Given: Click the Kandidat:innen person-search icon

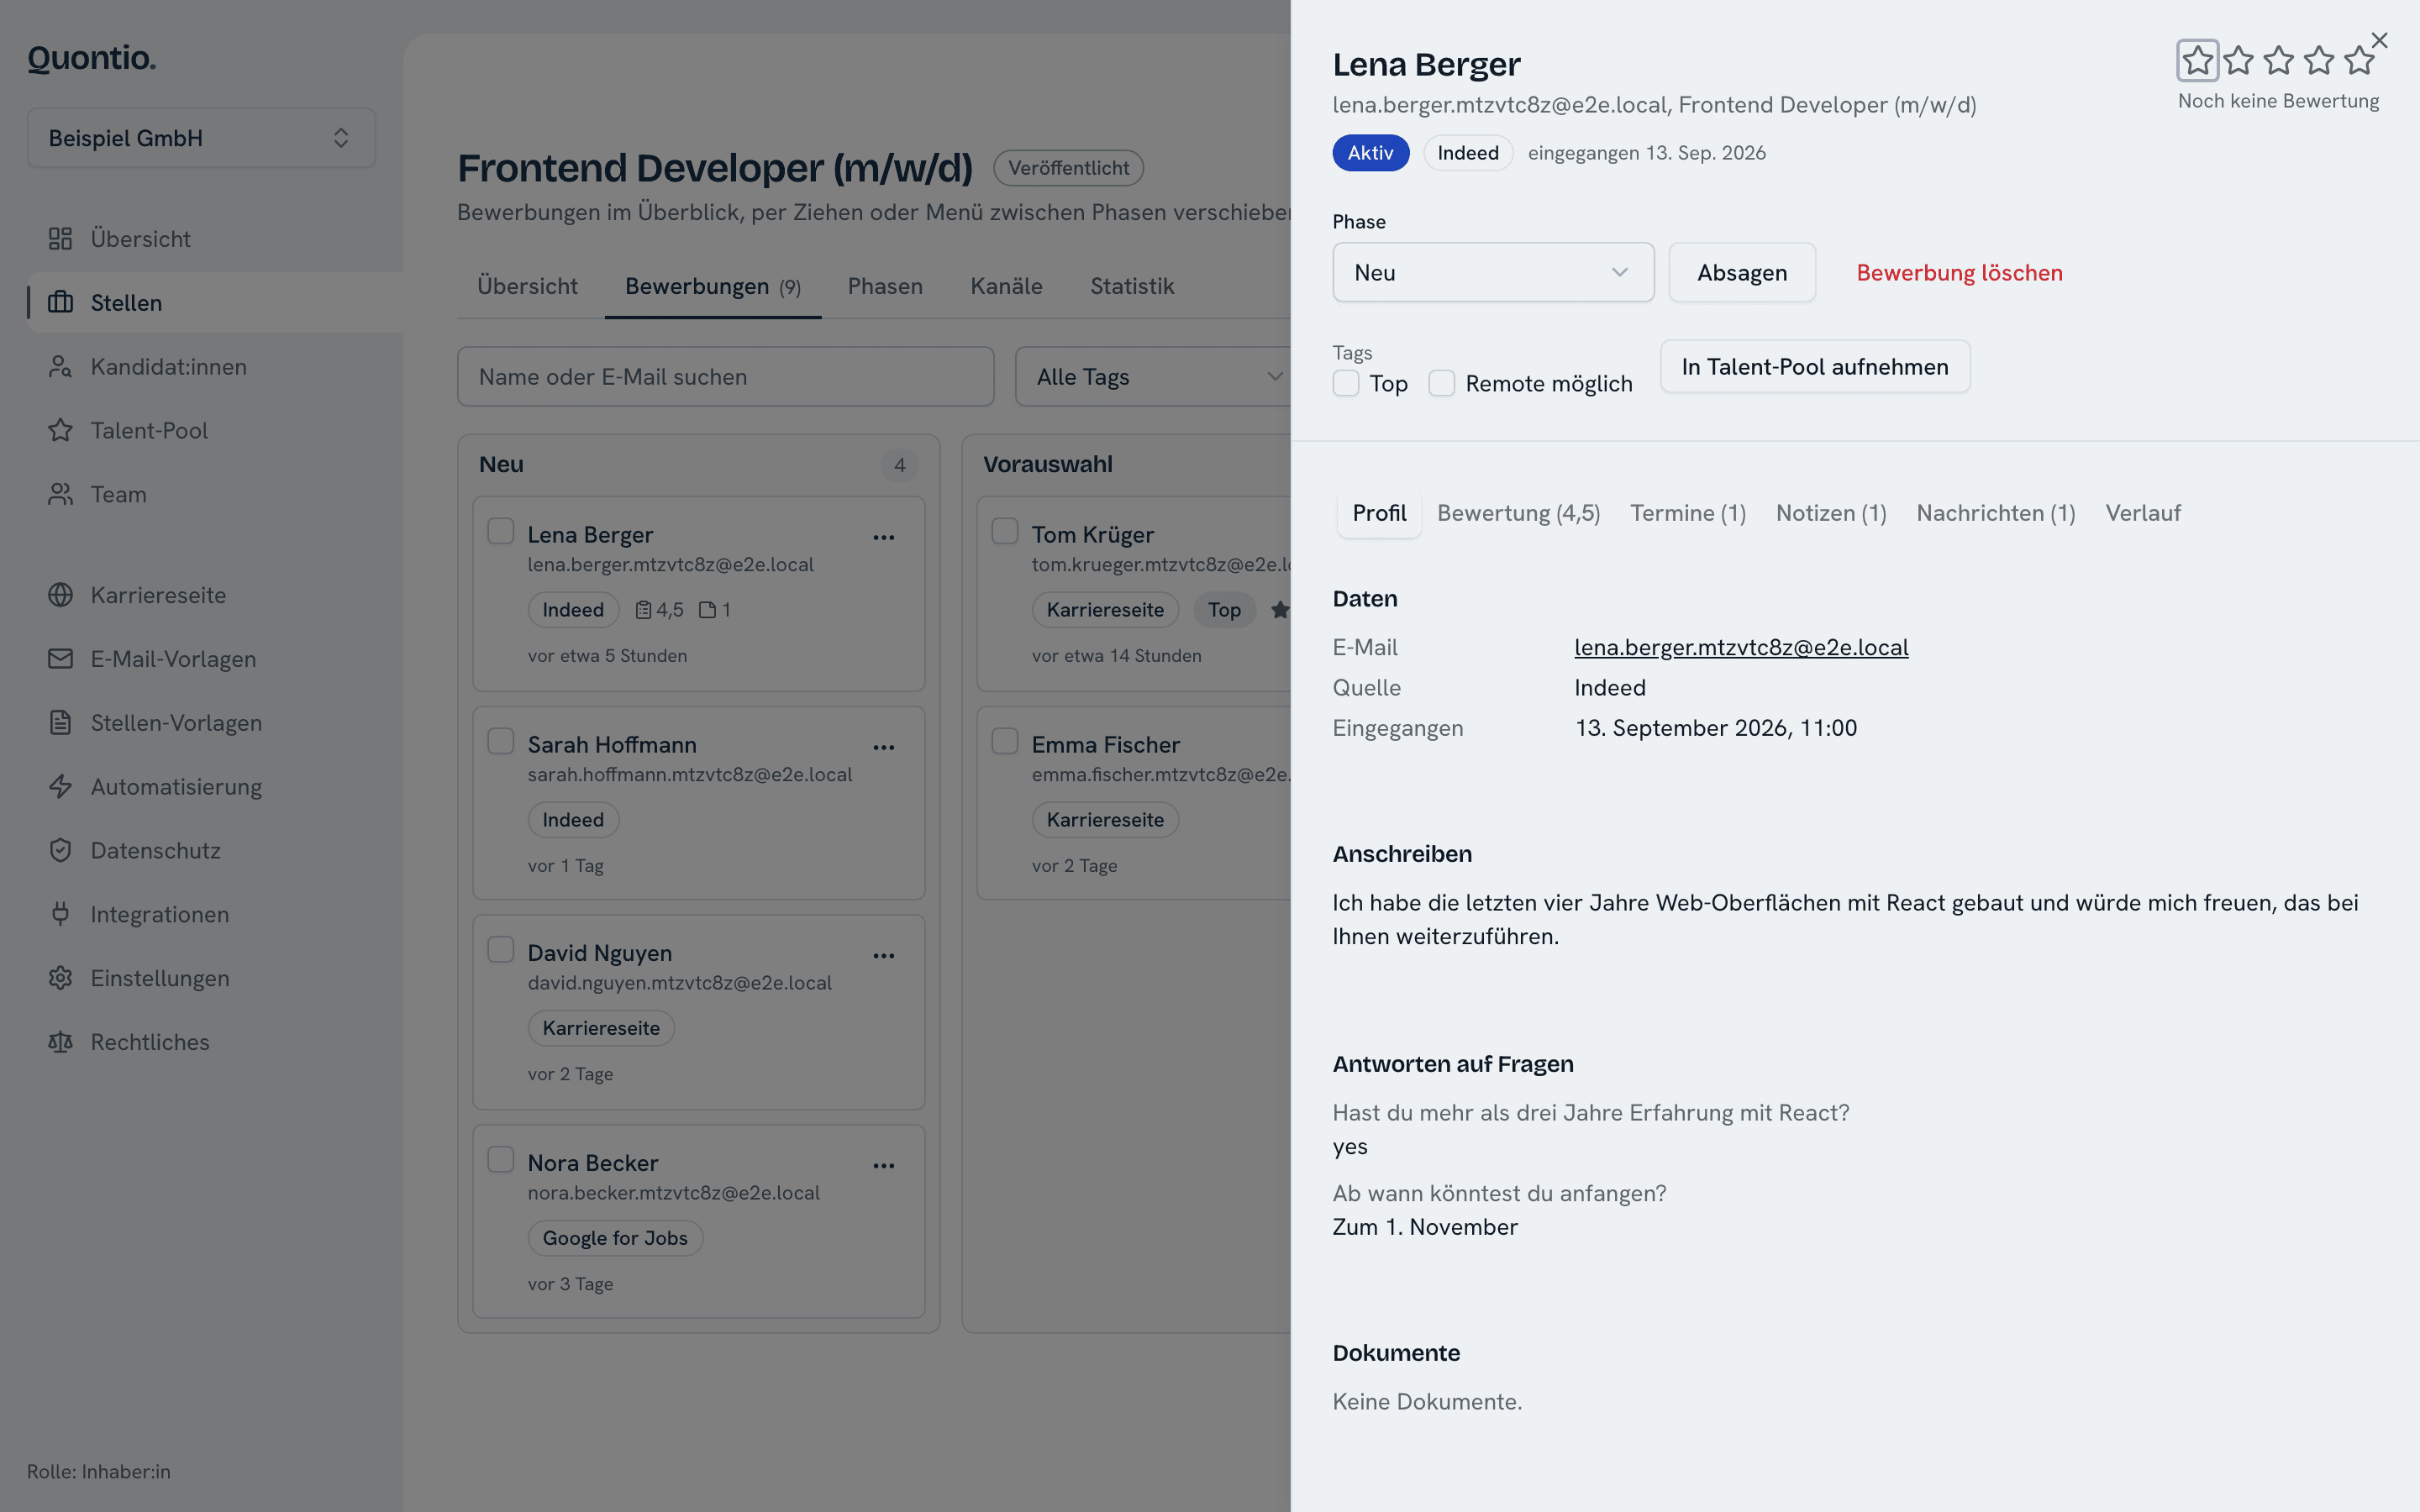Looking at the screenshot, I should click(x=60, y=366).
